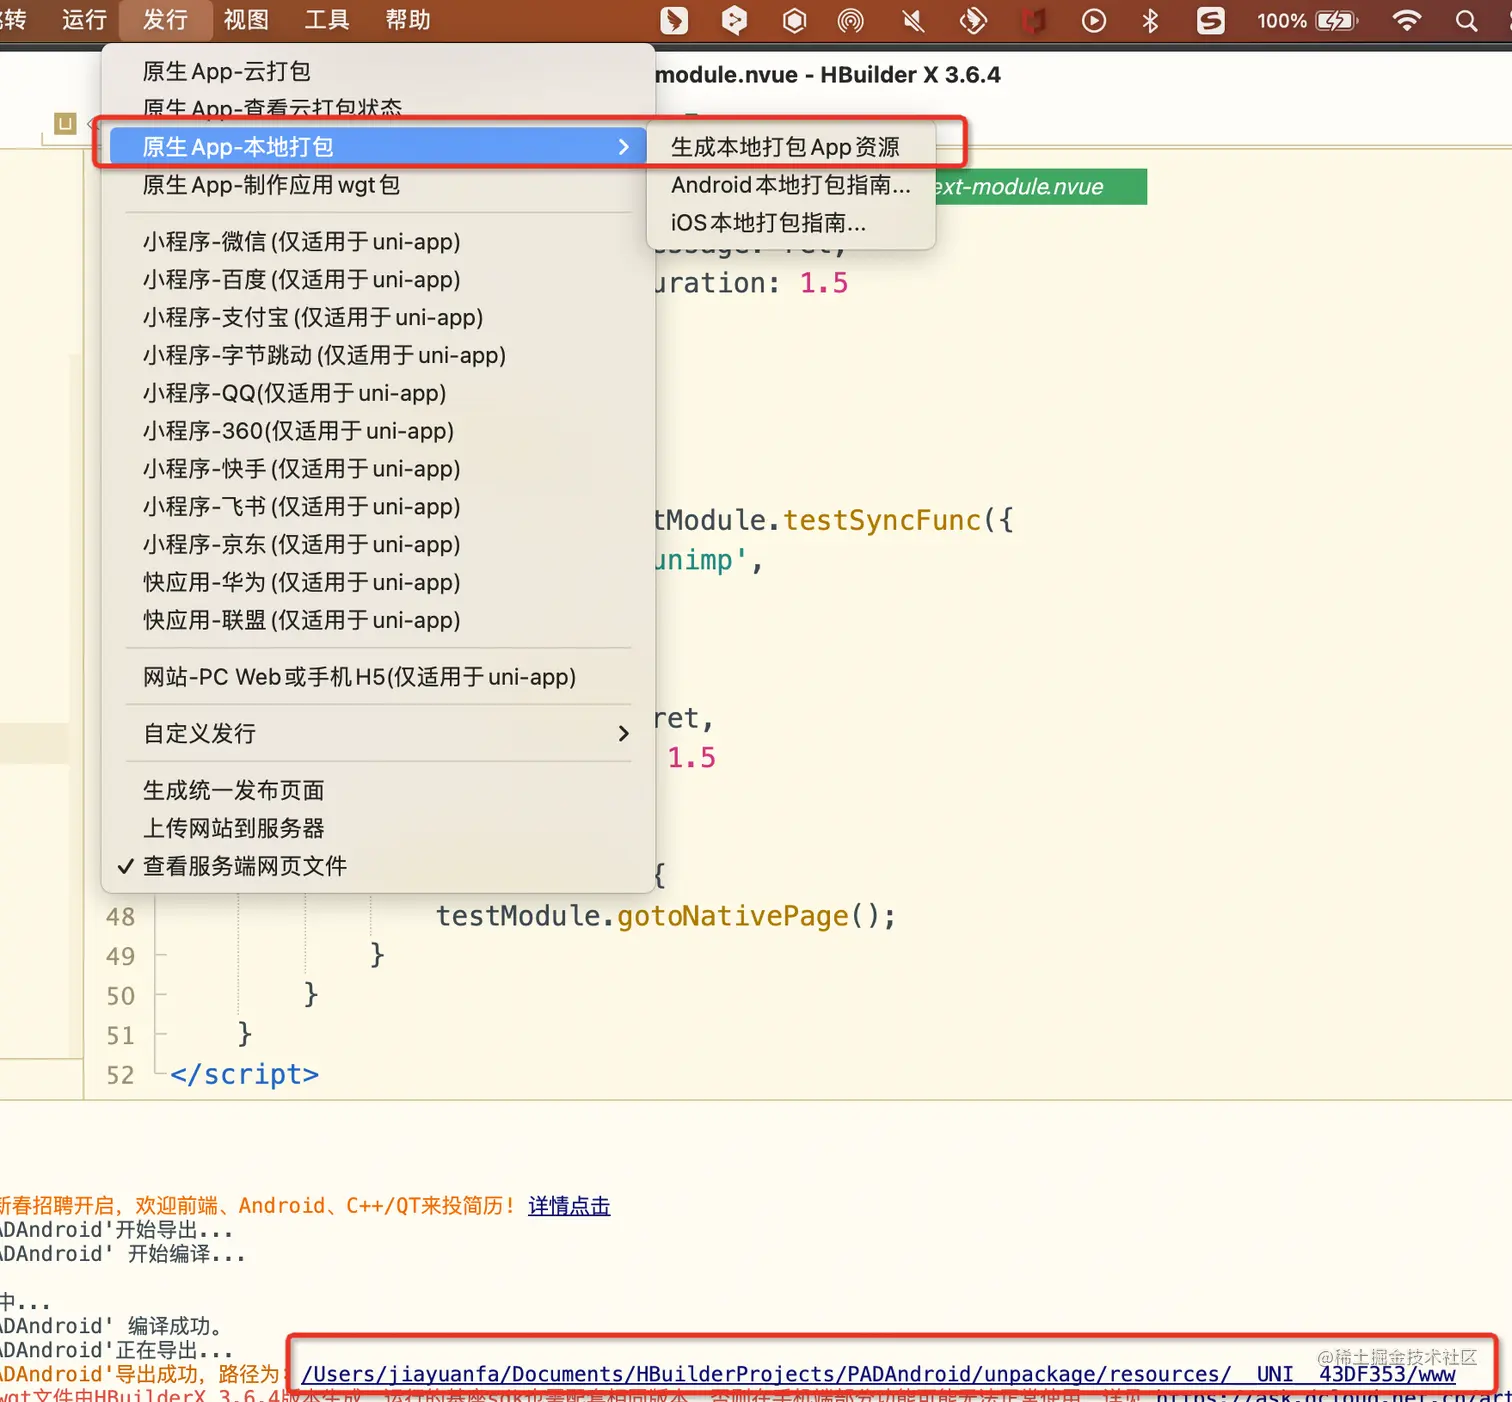Image resolution: width=1512 pixels, height=1402 pixels.
Task: Choose 原生App-制作应用wgt包
Action: (x=378, y=185)
